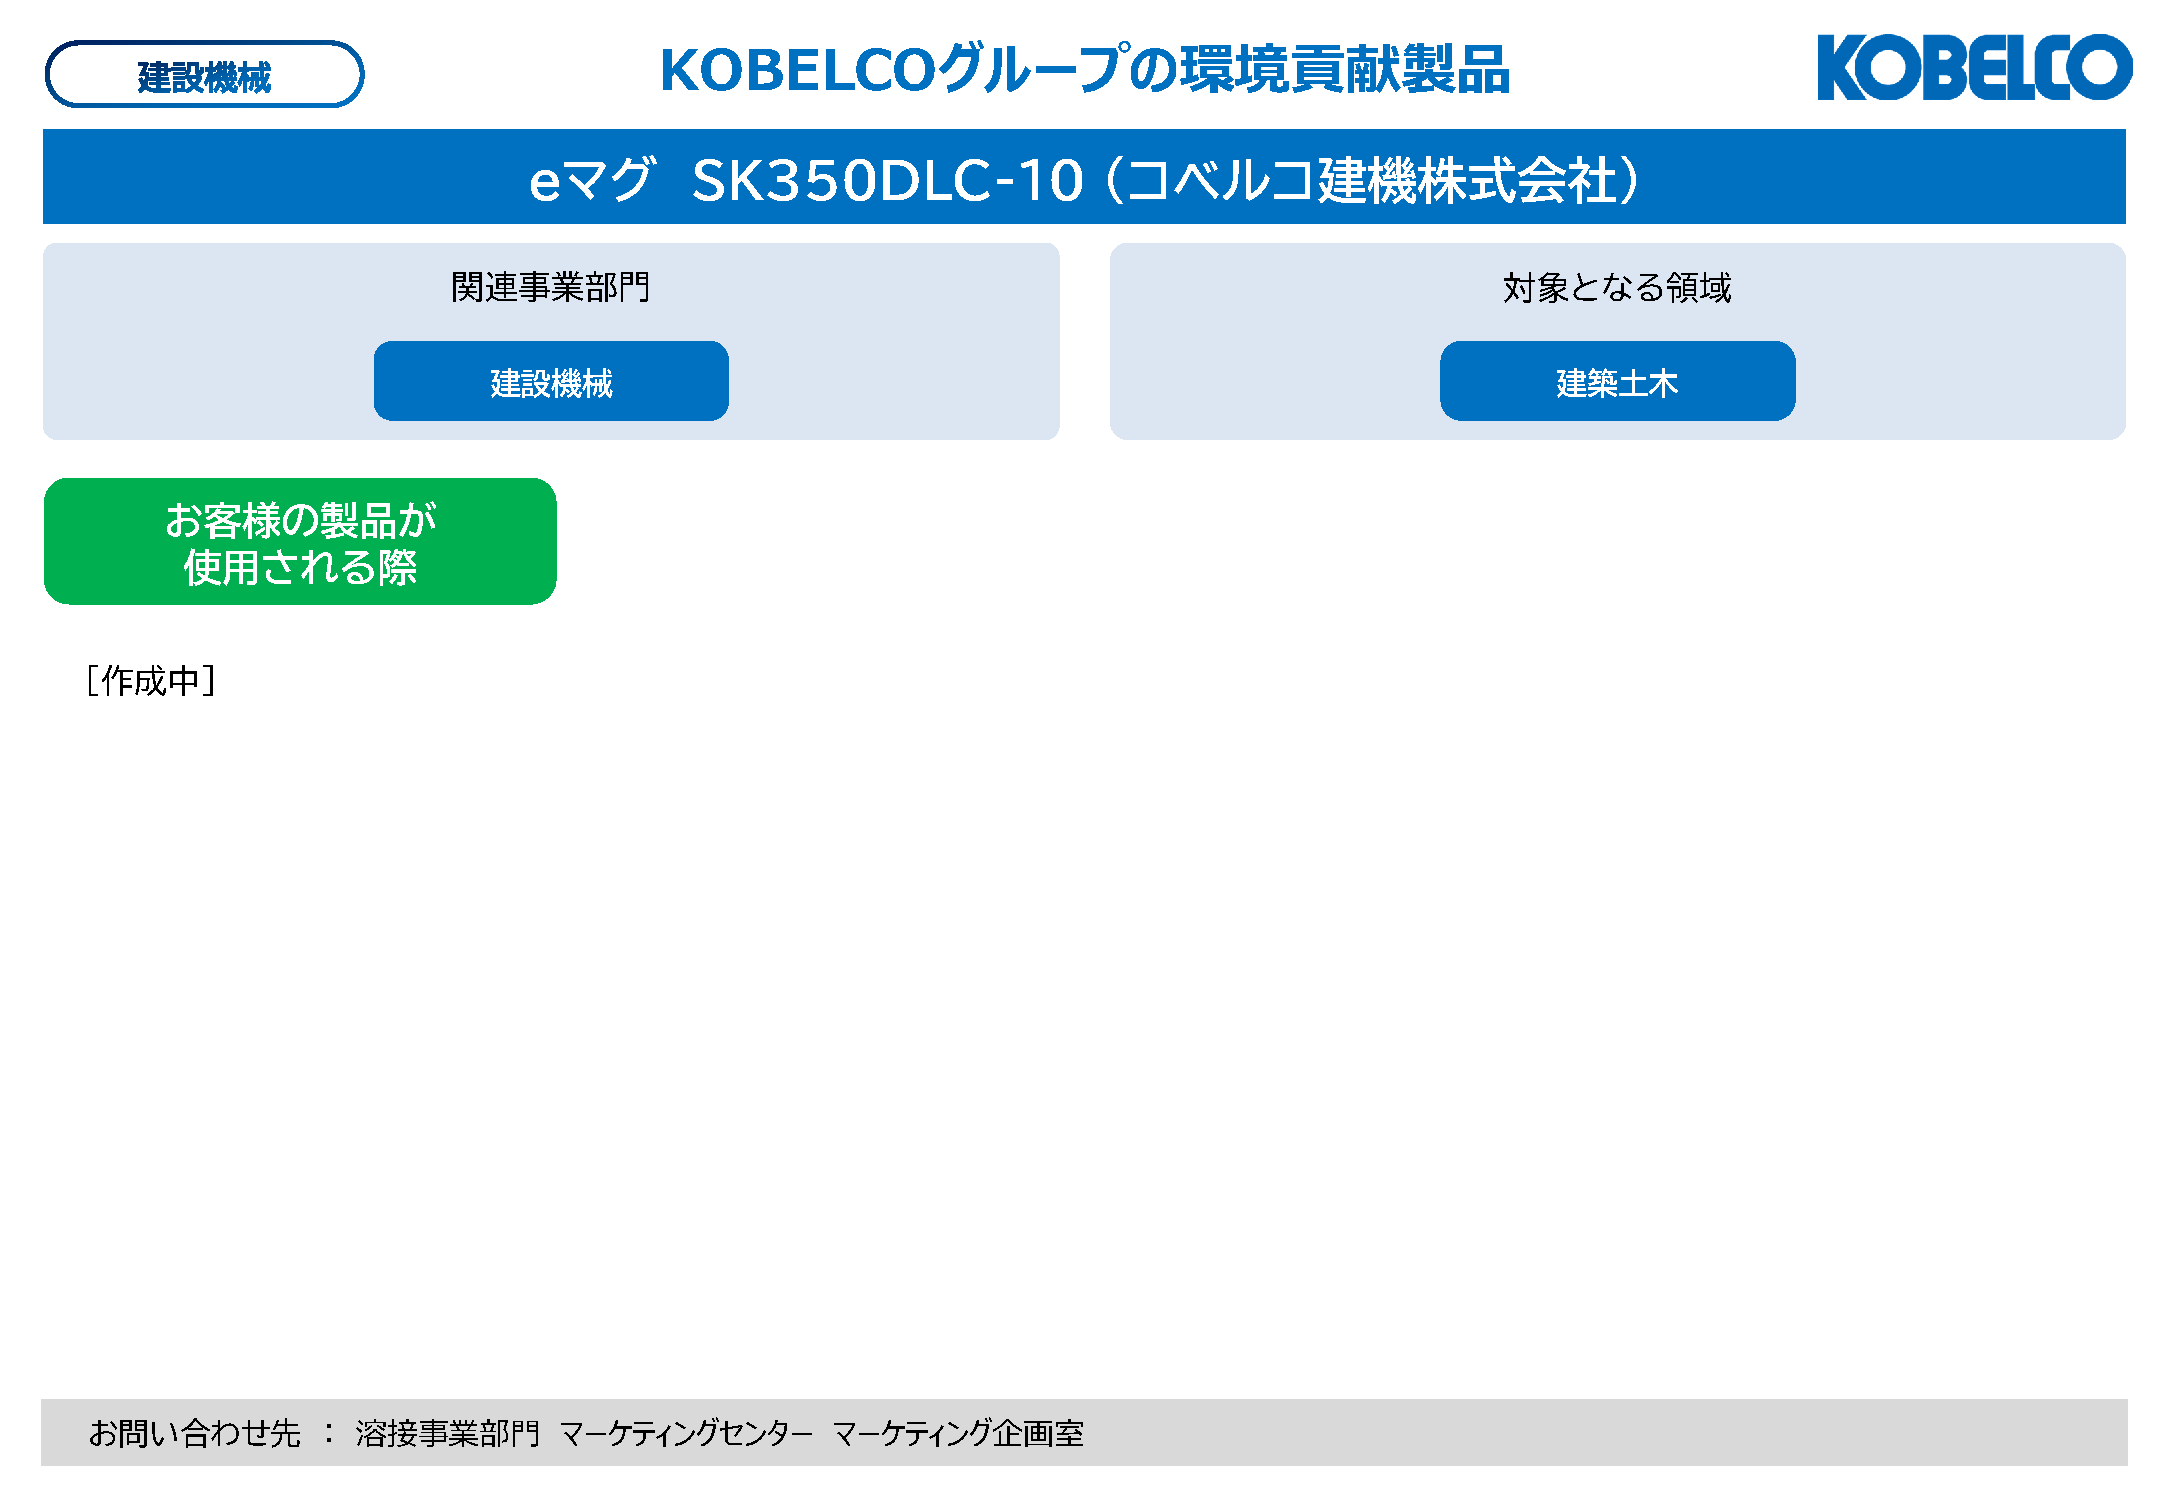Select the page title KOBELCOグループの環境貢献製品
Viewport: 2167px width, 1500px height.
point(1085,70)
